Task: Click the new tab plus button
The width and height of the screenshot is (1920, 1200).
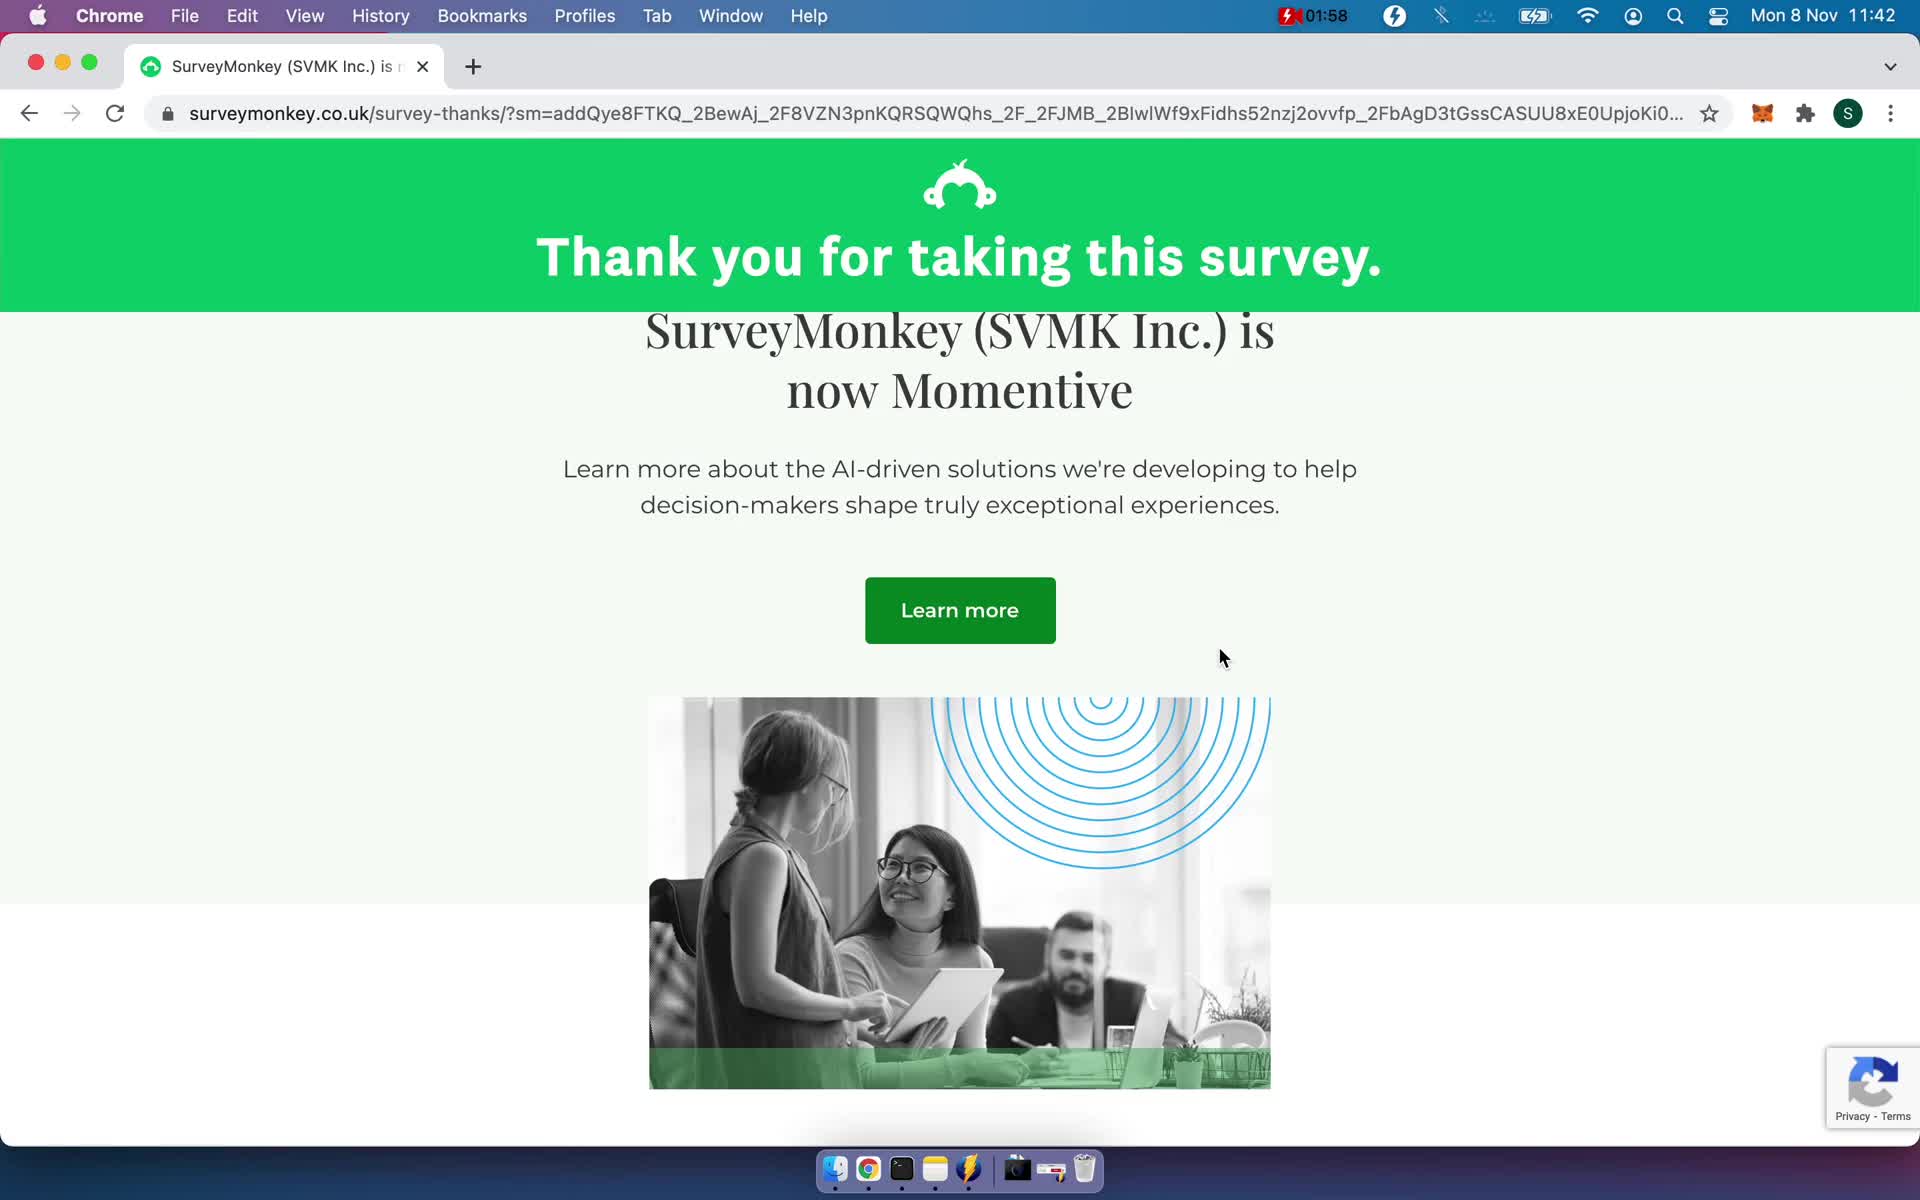Action: (x=473, y=66)
